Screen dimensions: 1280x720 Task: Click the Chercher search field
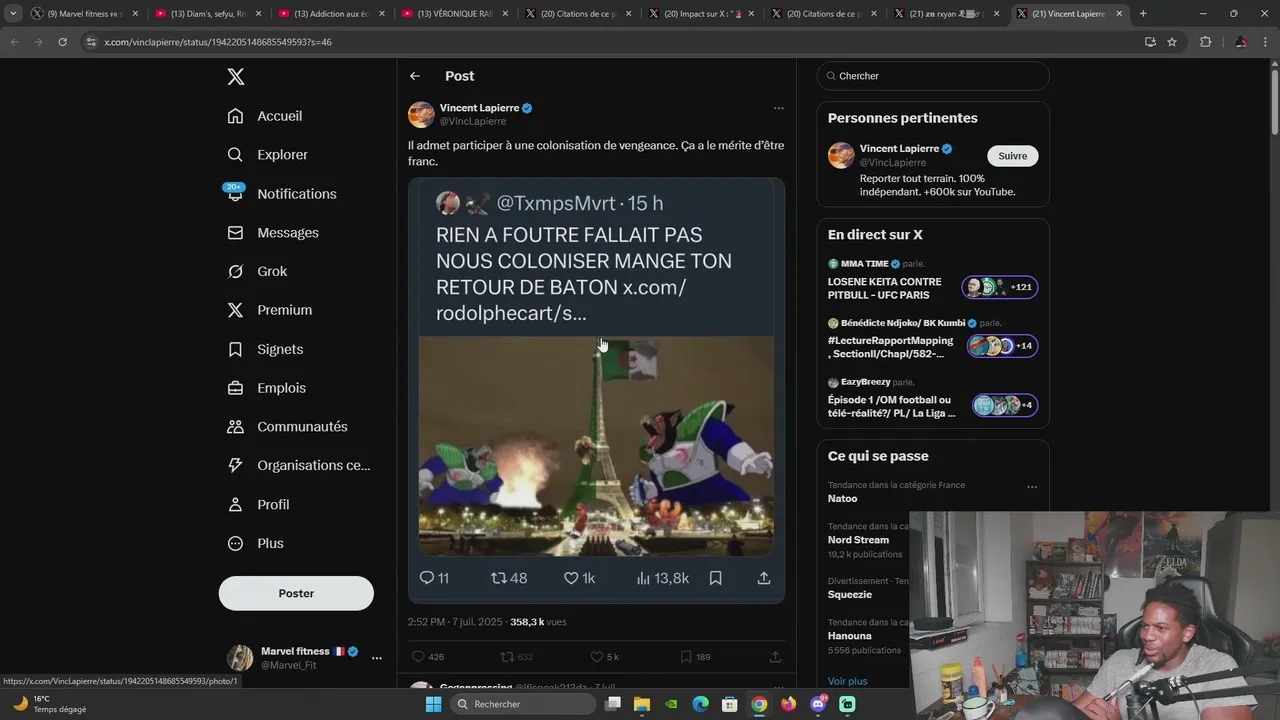tap(933, 76)
